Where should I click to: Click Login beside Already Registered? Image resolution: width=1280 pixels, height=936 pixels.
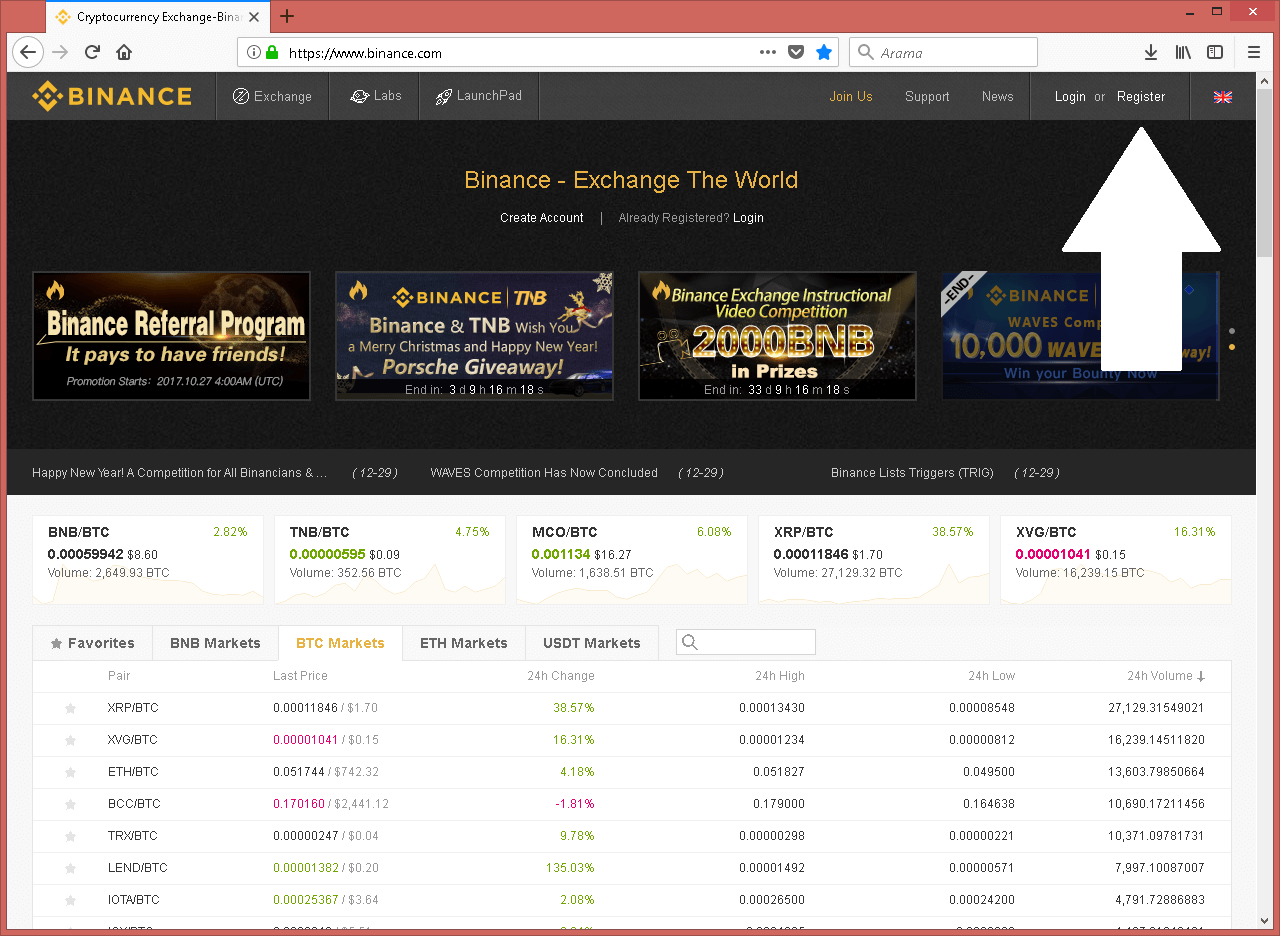pos(748,218)
